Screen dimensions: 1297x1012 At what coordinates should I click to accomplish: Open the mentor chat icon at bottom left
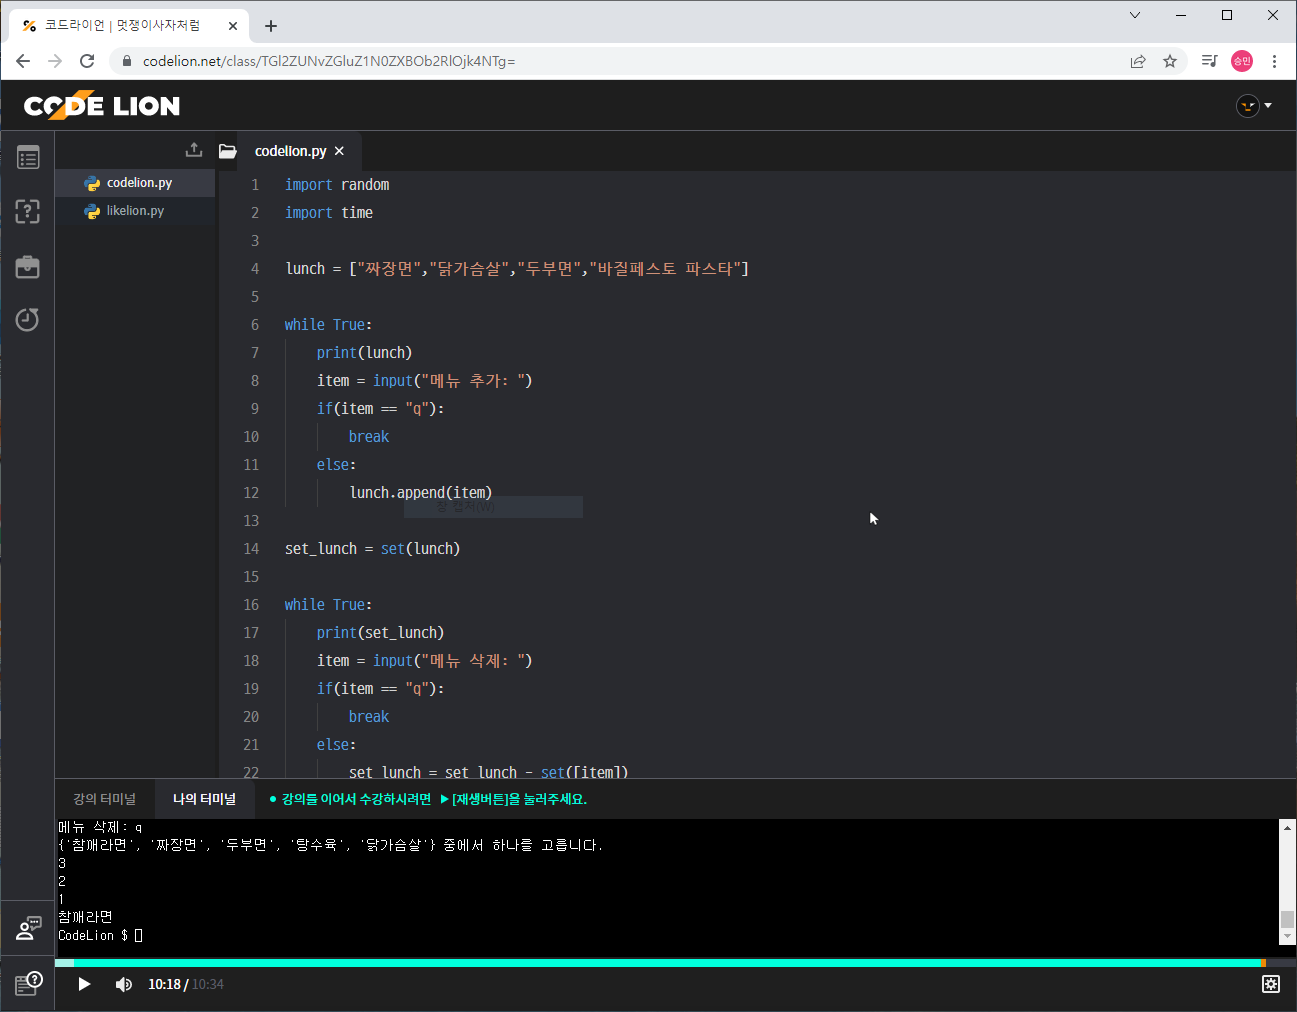click(27, 927)
